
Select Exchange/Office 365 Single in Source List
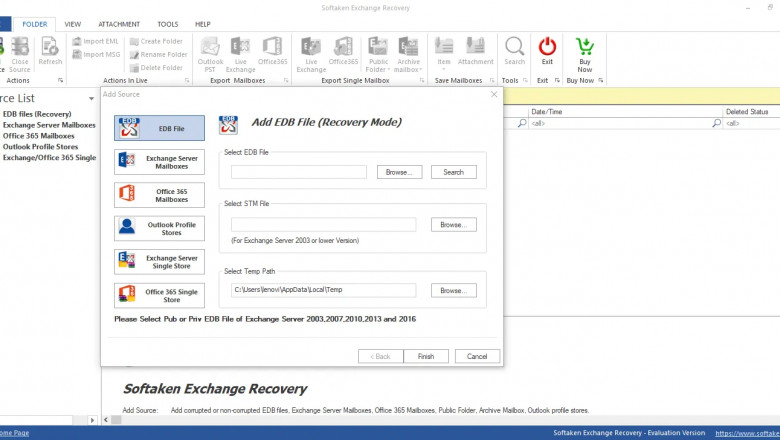[x=49, y=158]
